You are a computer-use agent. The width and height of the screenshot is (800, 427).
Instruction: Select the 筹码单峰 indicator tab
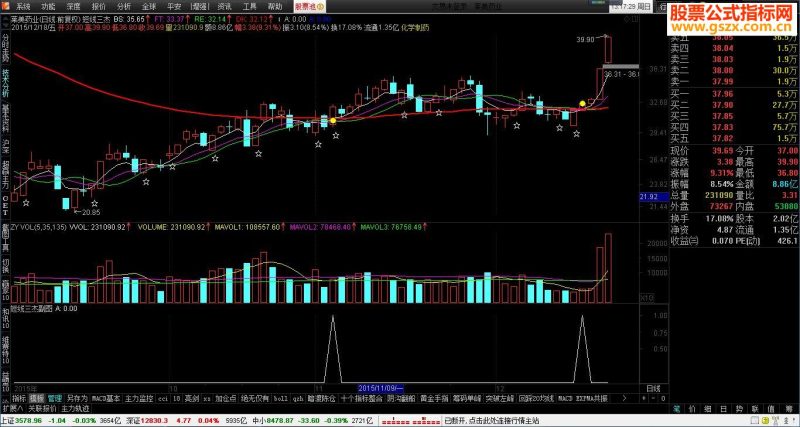click(467, 398)
